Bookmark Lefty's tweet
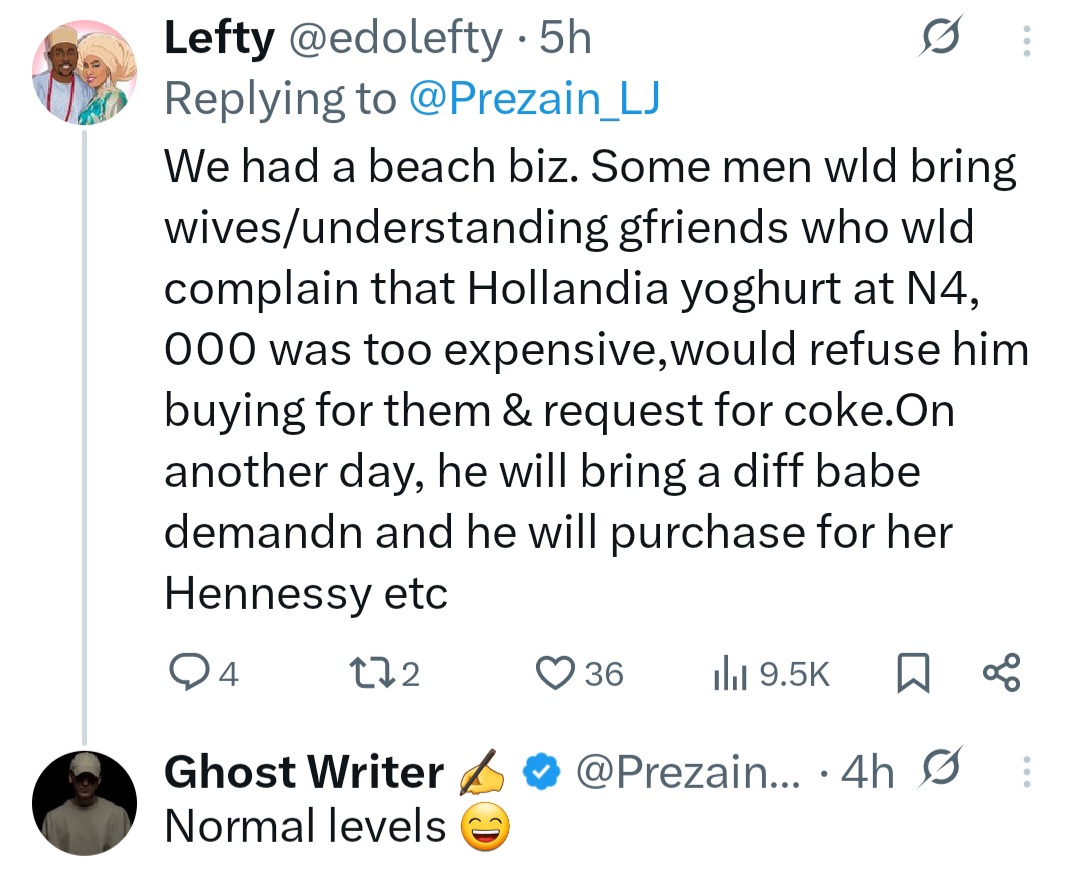Screen dimensions: 1080x880 pyautogui.click(x=911, y=674)
